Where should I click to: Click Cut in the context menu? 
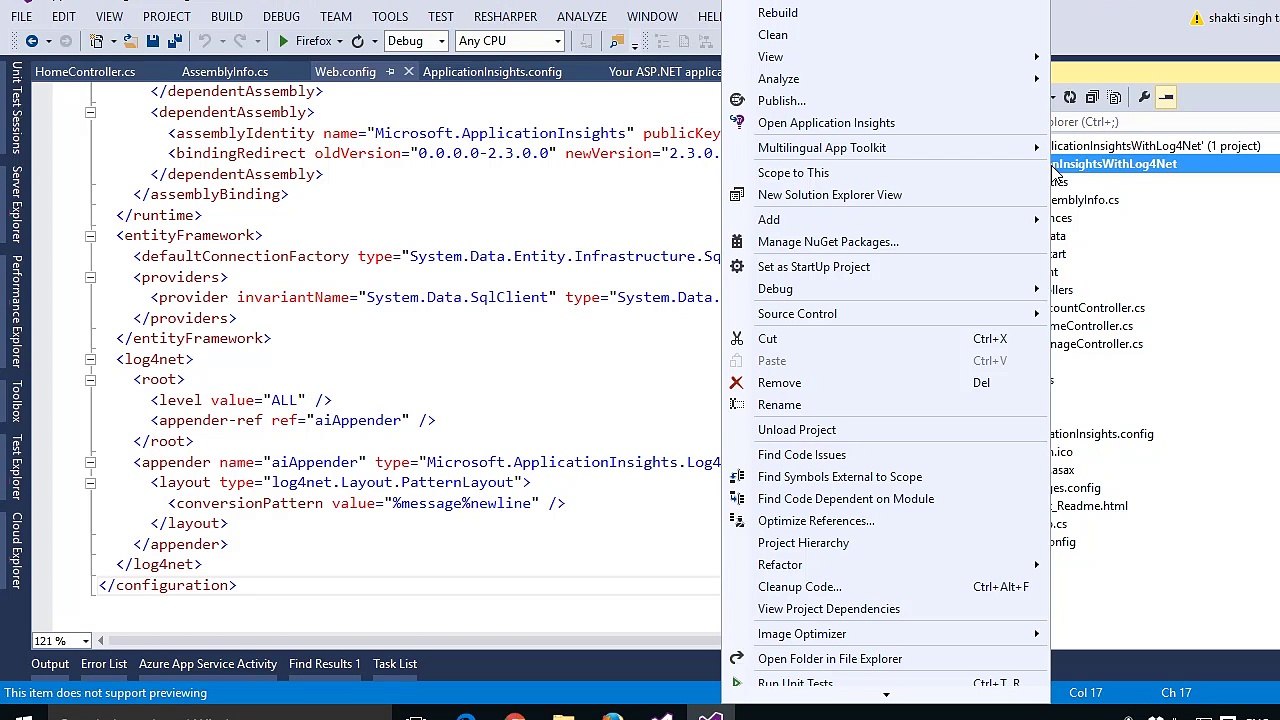[x=886, y=339]
